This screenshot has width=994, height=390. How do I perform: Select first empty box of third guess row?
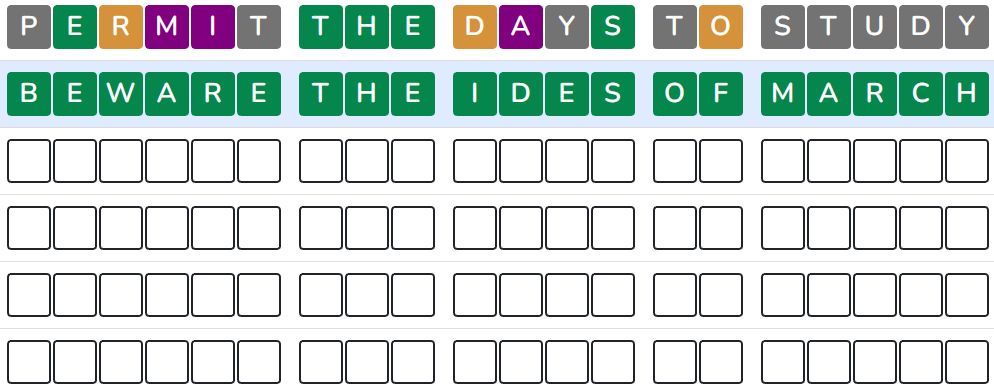(29, 161)
